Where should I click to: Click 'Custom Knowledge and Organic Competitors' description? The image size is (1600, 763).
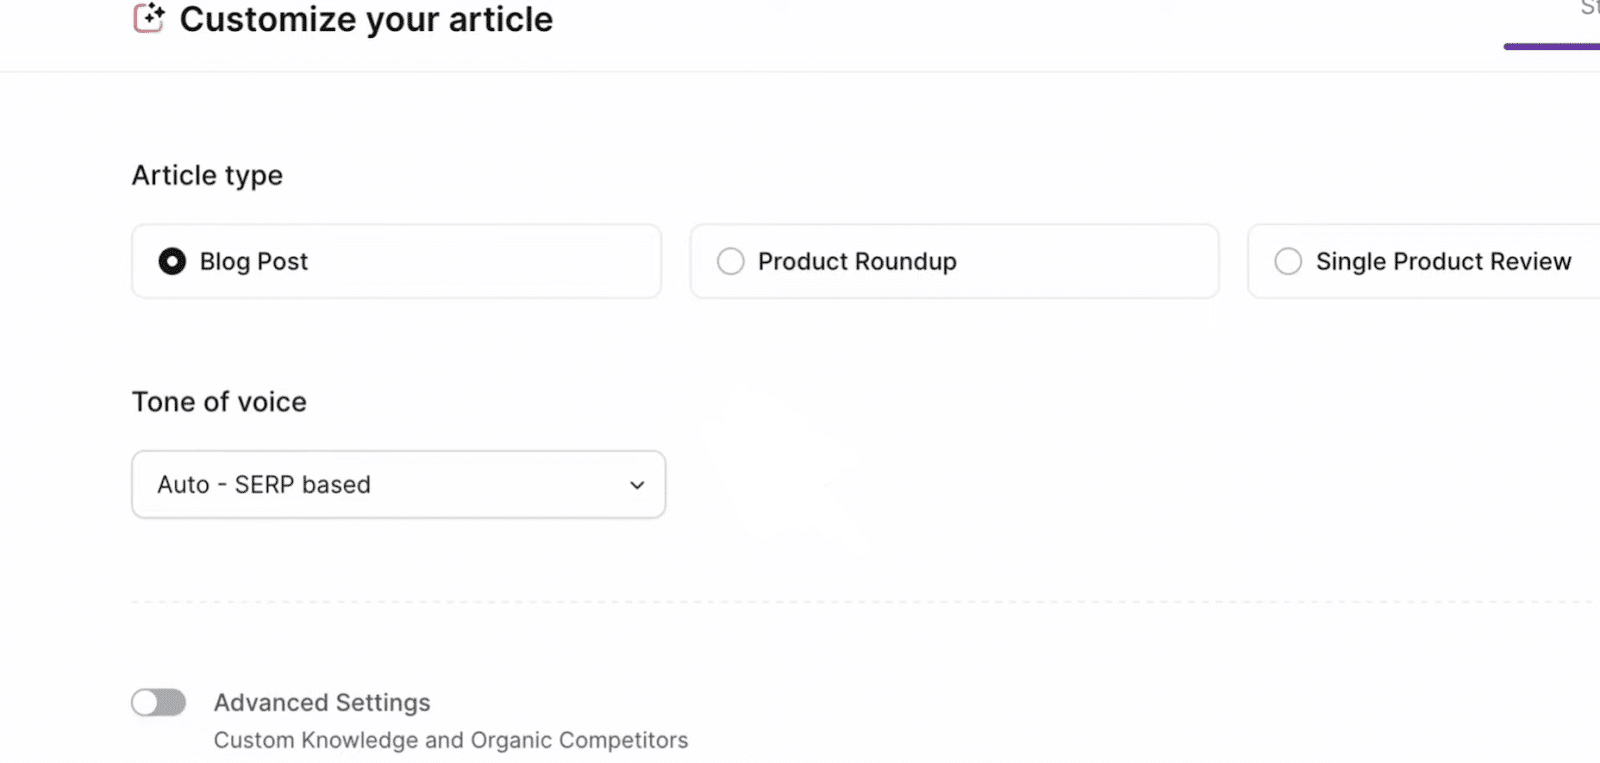pos(451,740)
